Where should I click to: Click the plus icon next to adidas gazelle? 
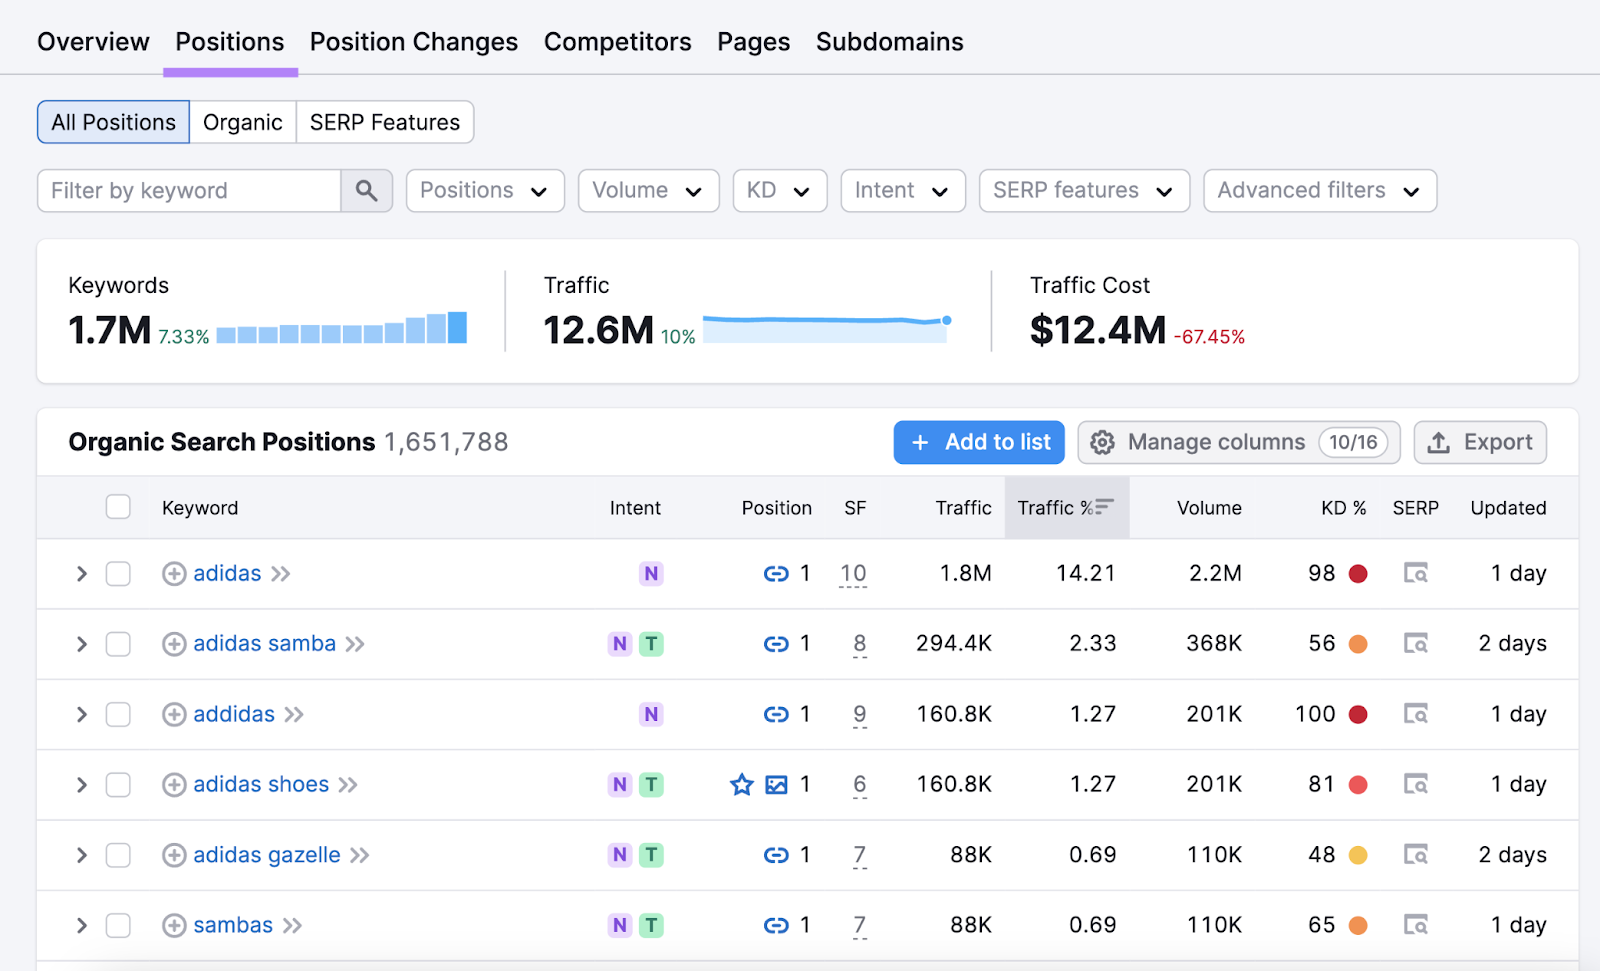pyautogui.click(x=173, y=855)
